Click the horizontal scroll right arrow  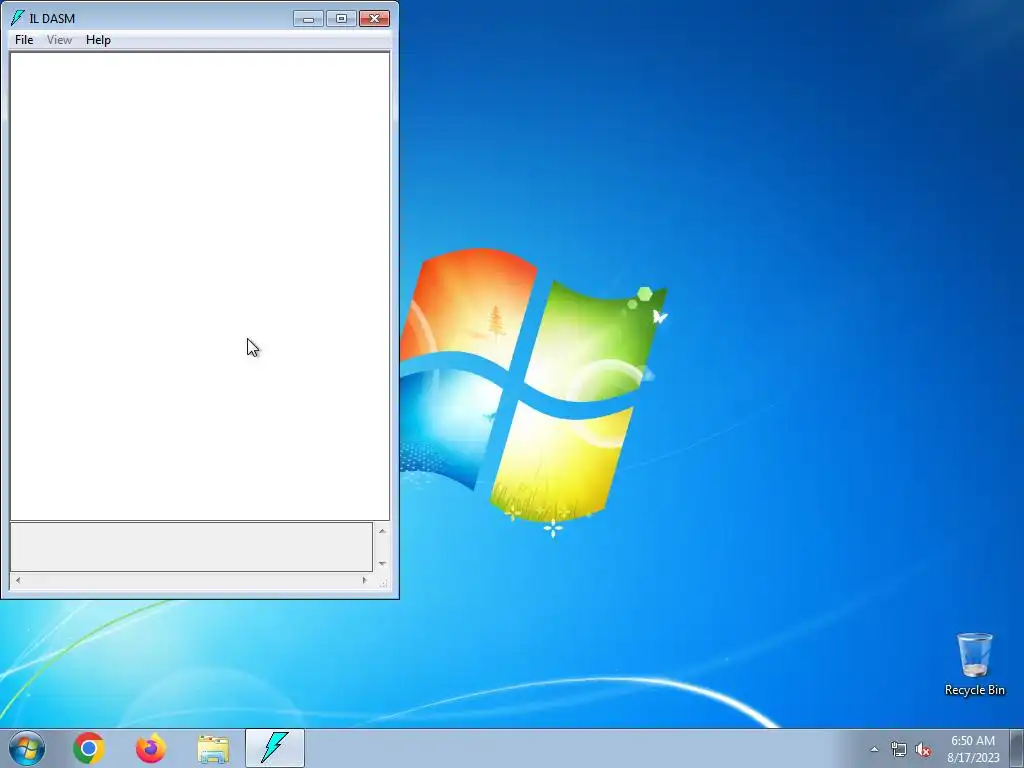pyautogui.click(x=364, y=580)
